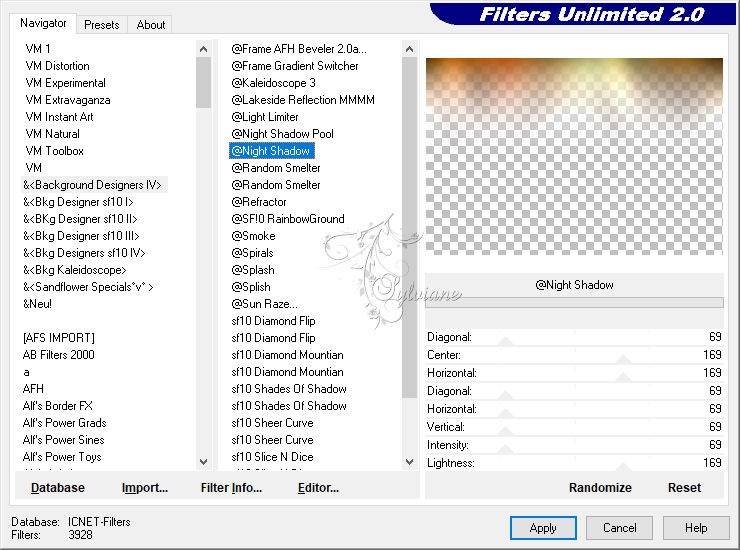Choose @Kaleidoscope 3 filter
Image resolution: width=740 pixels, height=550 pixels.
coord(273,83)
